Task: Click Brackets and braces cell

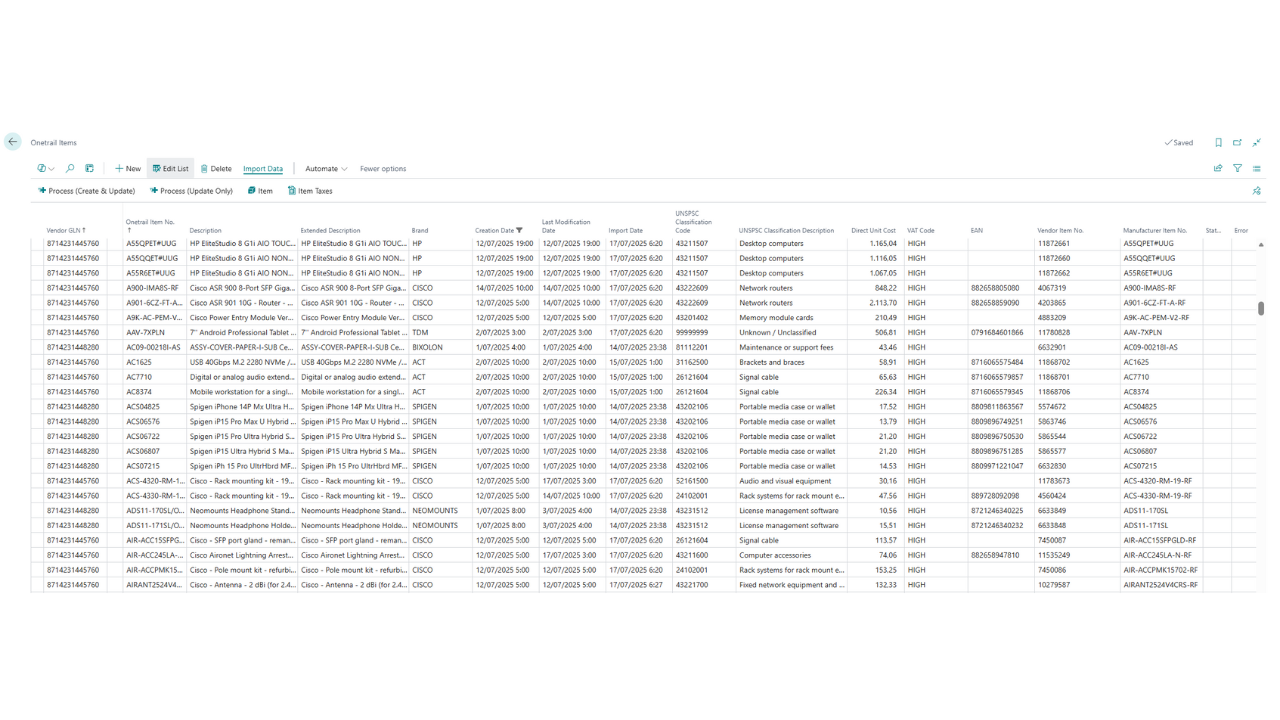Action: 772,362
